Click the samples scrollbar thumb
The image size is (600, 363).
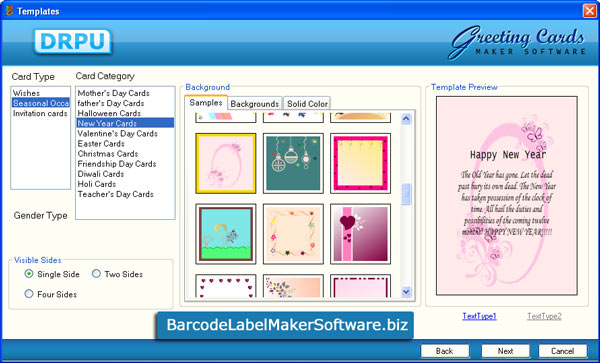click(x=406, y=194)
